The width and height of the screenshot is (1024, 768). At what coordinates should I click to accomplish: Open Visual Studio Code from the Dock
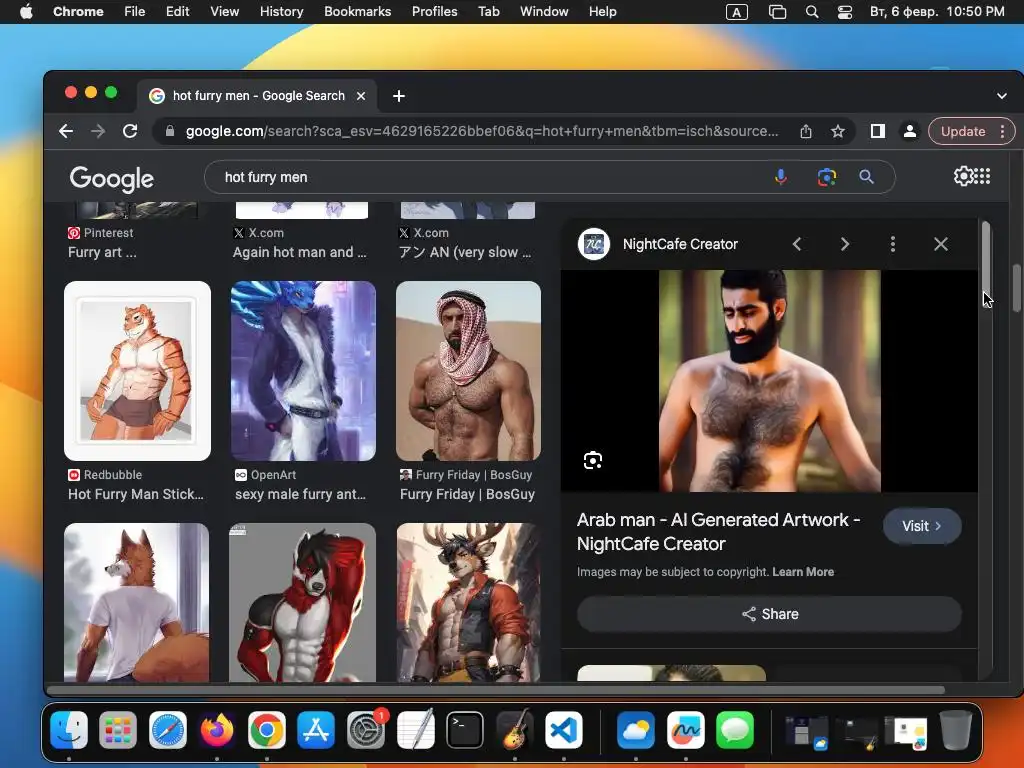(564, 729)
